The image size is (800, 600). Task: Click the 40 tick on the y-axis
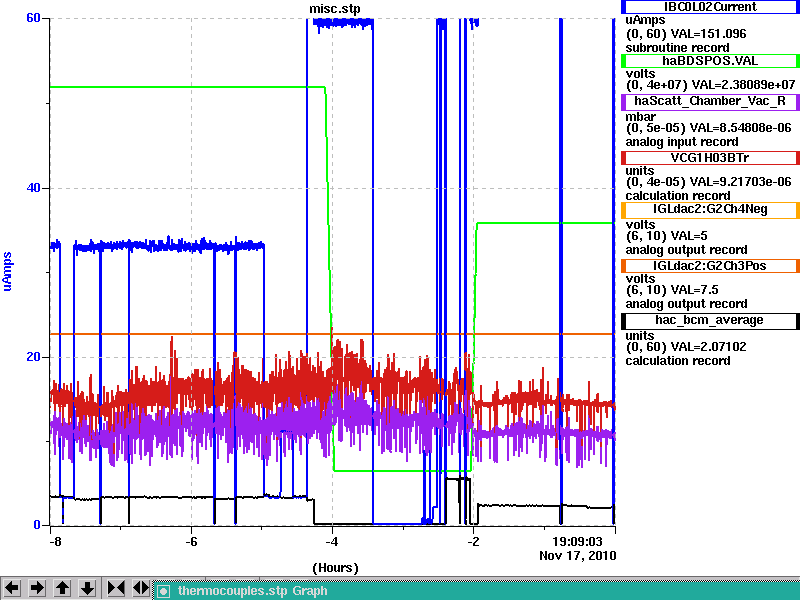[x=33, y=188]
